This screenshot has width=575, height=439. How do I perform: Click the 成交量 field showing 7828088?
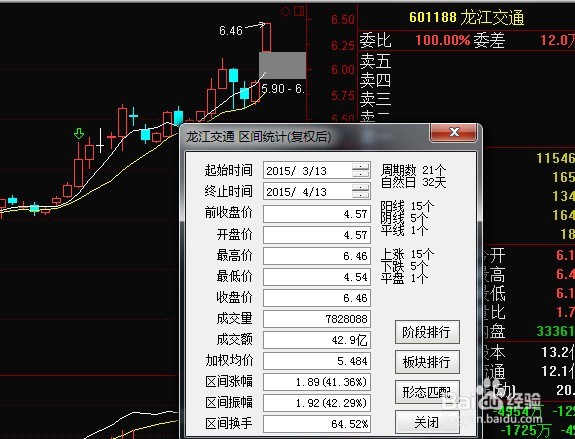click(317, 319)
